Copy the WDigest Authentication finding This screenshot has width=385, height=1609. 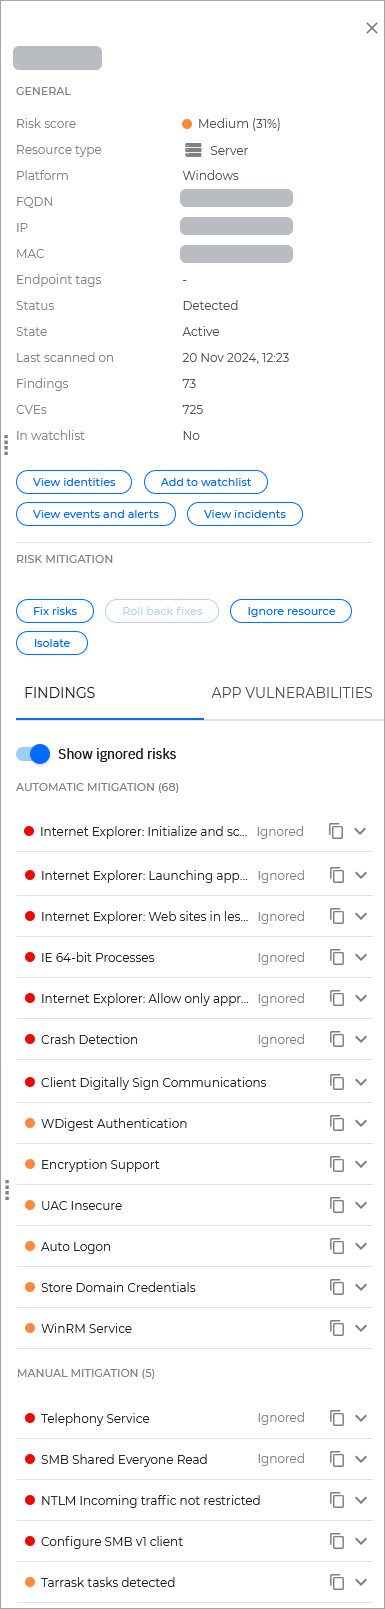[337, 1123]
